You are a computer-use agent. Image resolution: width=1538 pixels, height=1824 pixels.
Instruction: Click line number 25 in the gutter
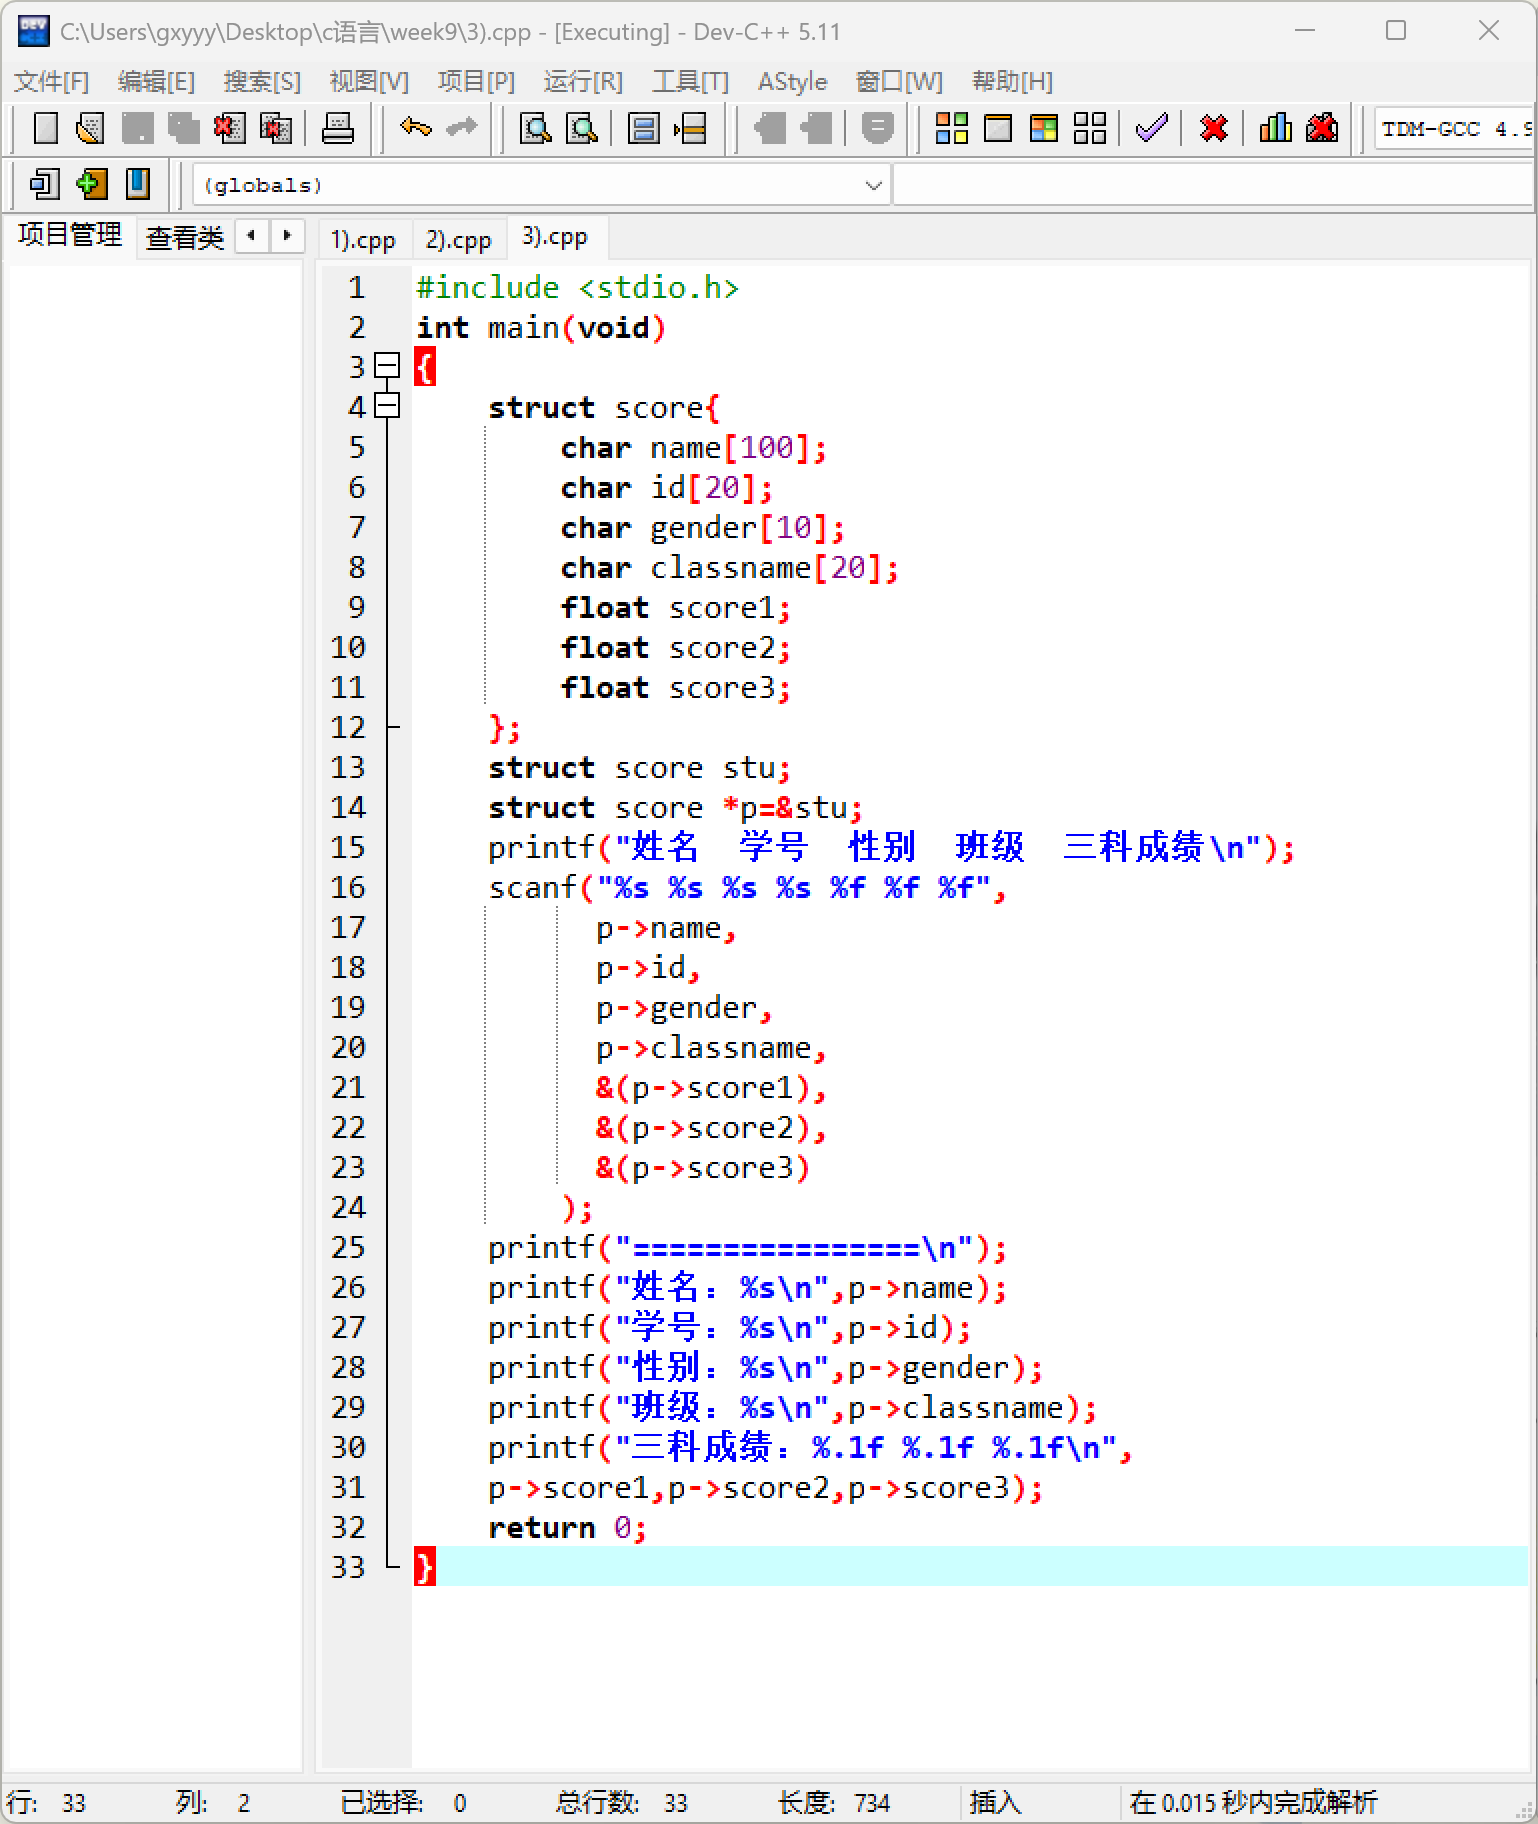(x=348, y=1248)
